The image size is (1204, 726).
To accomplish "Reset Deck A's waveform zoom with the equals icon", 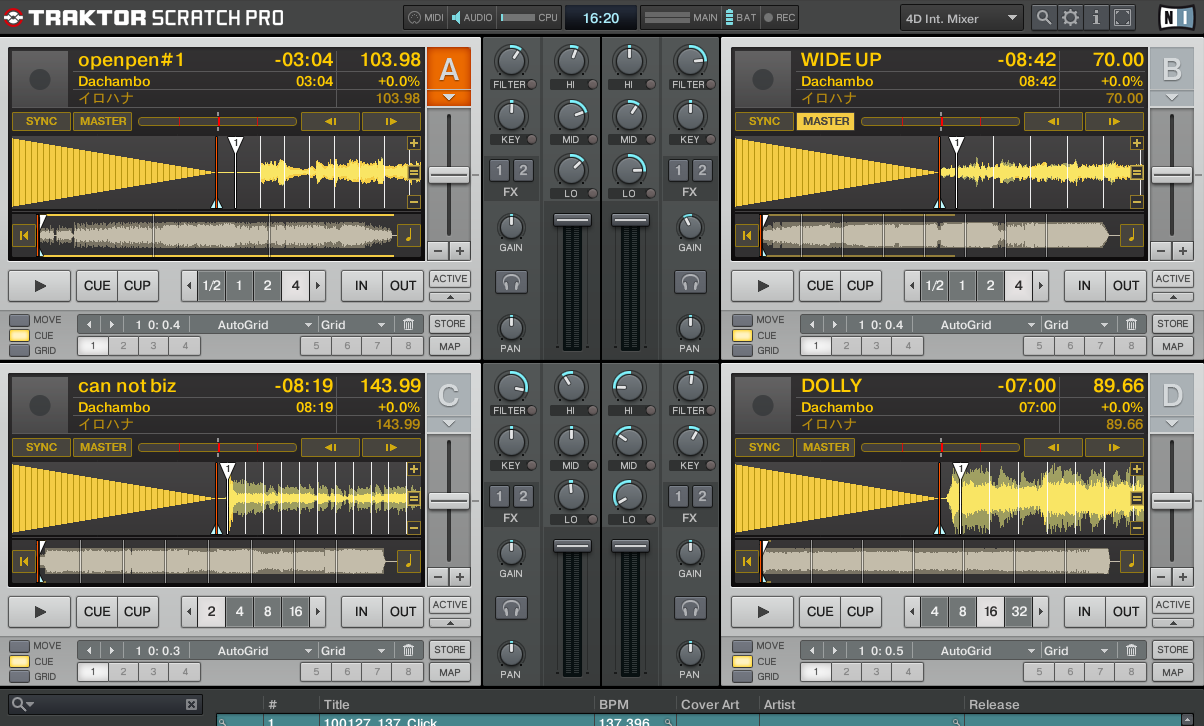I will coord(414,173).
